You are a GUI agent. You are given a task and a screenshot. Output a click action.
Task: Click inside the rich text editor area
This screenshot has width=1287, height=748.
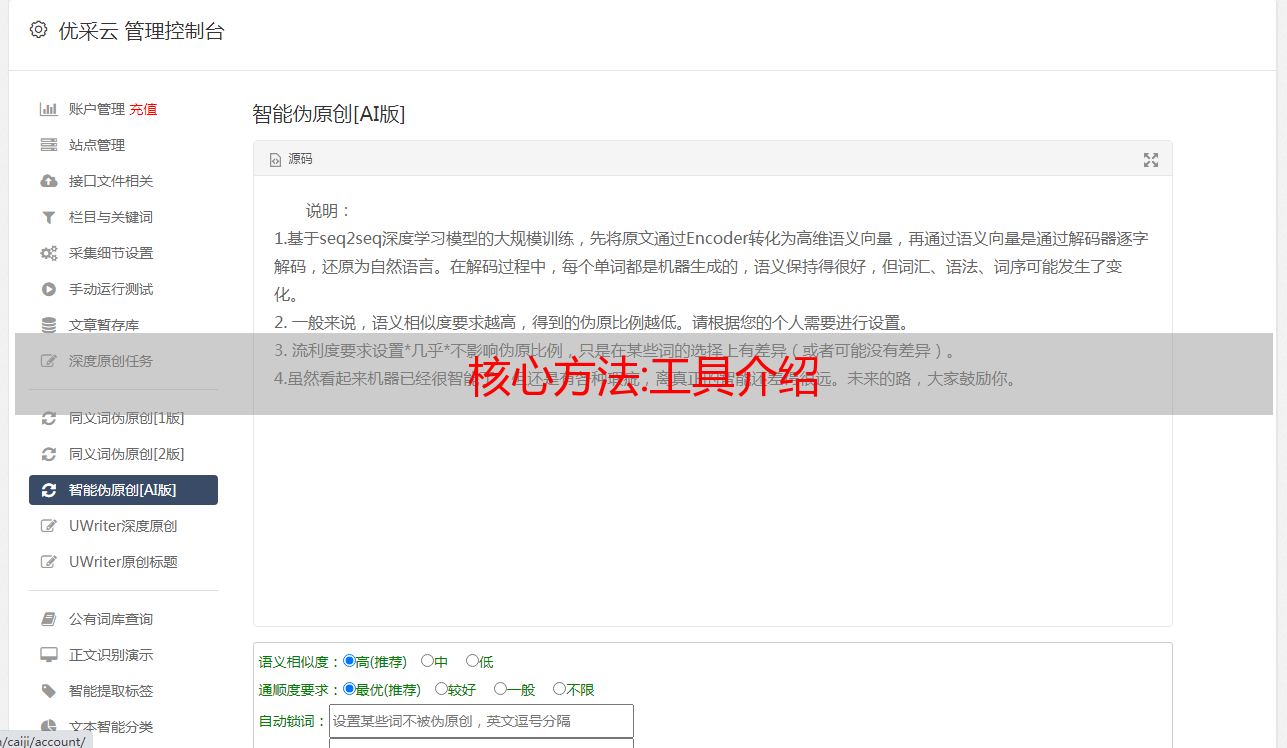click(712, 402)
